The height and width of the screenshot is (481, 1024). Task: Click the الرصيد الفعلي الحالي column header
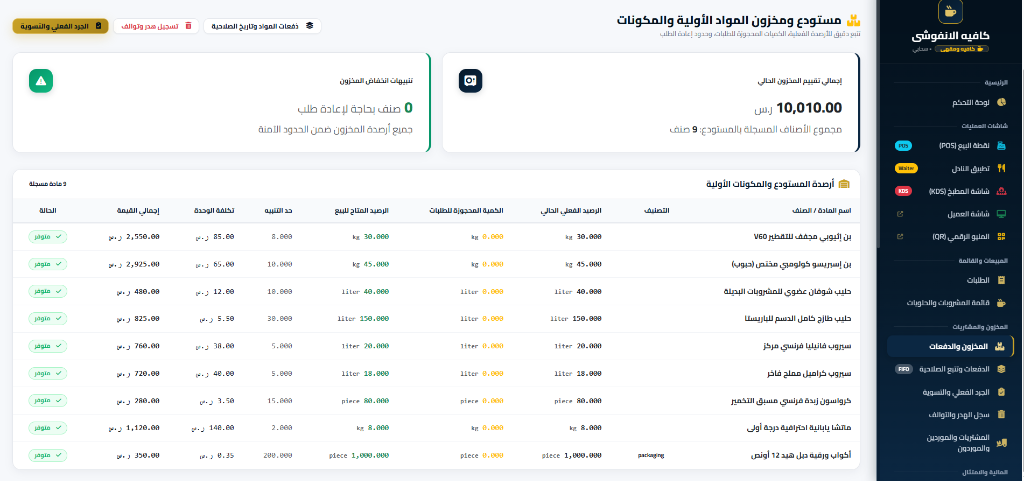click(x=571, y=211)
